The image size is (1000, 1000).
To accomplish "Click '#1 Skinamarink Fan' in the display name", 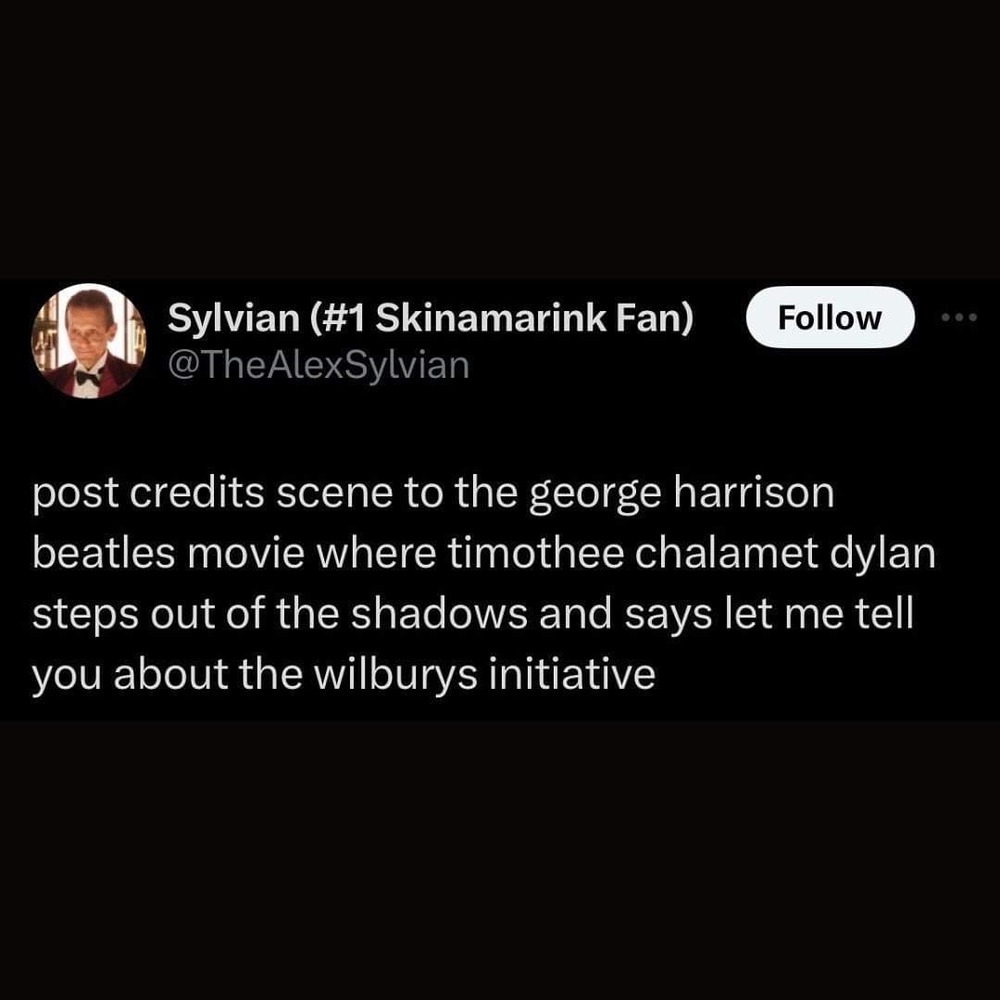I will (x=503, y=318).
